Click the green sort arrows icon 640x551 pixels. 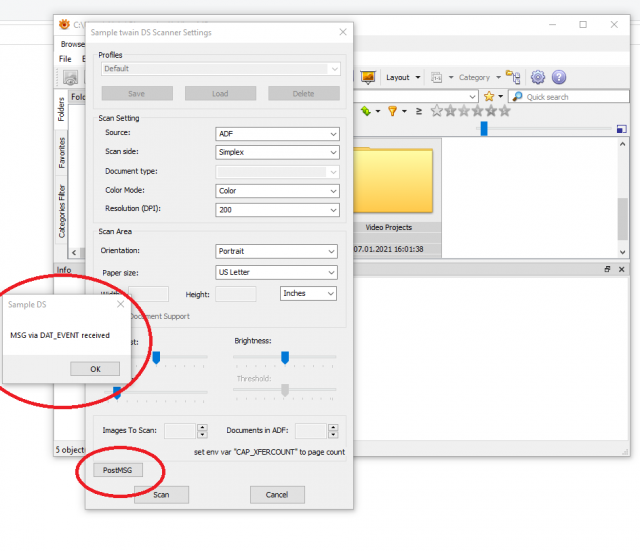point(366,111)
